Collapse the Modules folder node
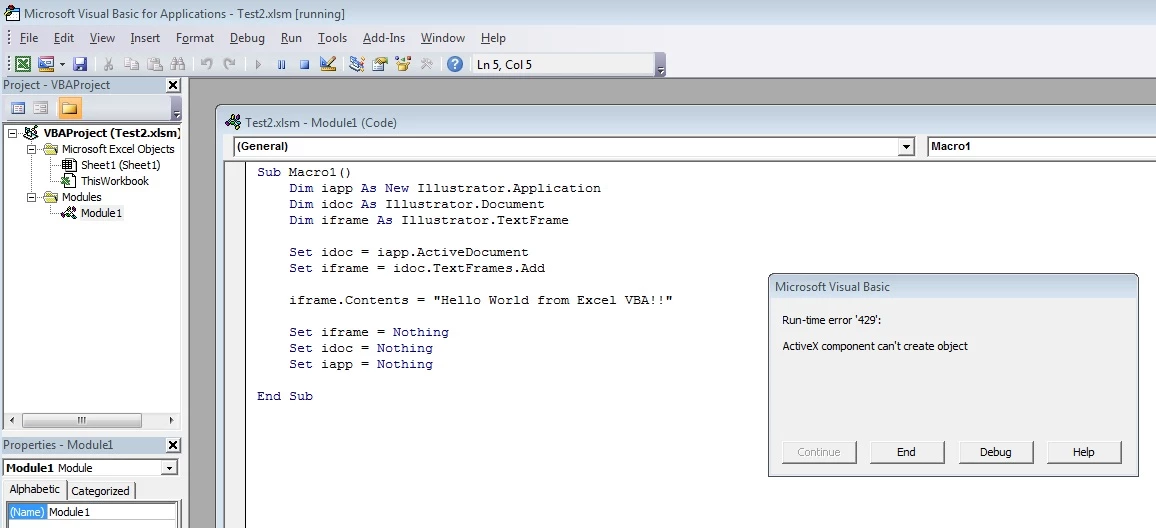The height and width of the screenshot is (528, 1156). [32, 197]
